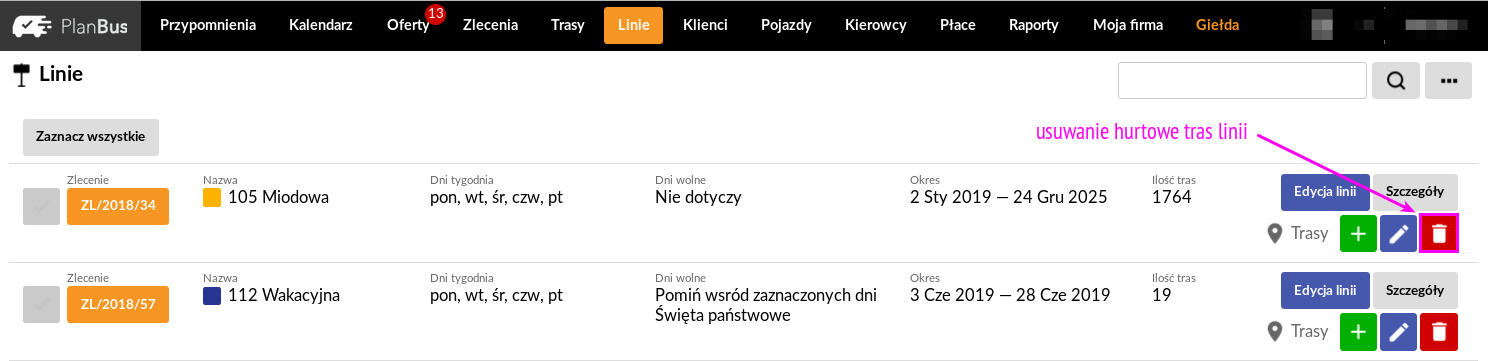Open the three-dots more options button
The width and height of the screenshot is (1488, 361).
pos(1448,81)
